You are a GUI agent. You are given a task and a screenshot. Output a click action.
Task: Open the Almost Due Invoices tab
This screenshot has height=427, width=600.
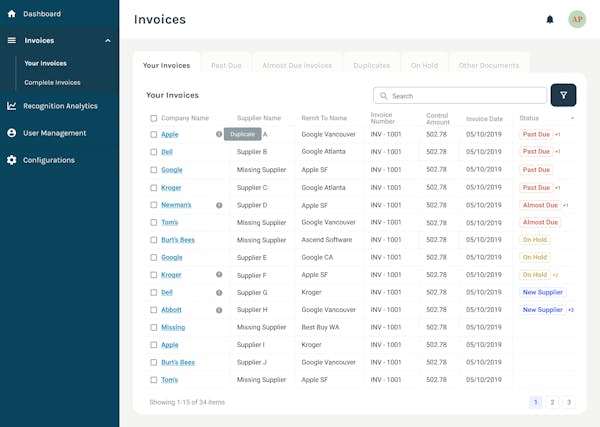[297, 65]
